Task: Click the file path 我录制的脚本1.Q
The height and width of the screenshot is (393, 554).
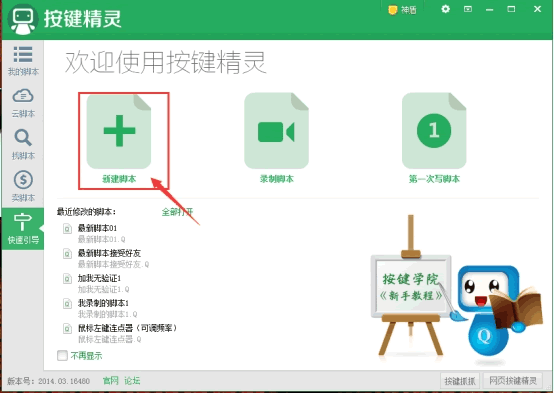Action: tap(107, 314)
